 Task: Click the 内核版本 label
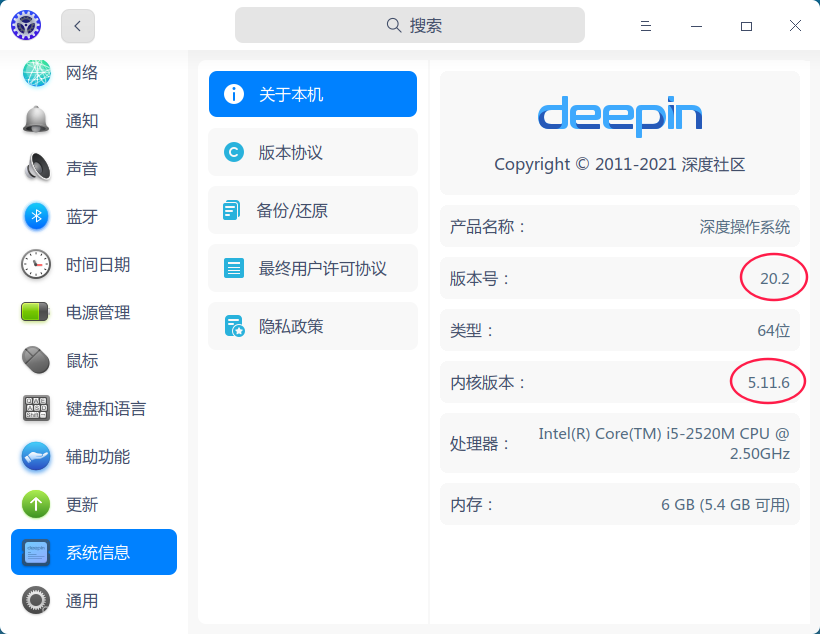click(487, 382)
